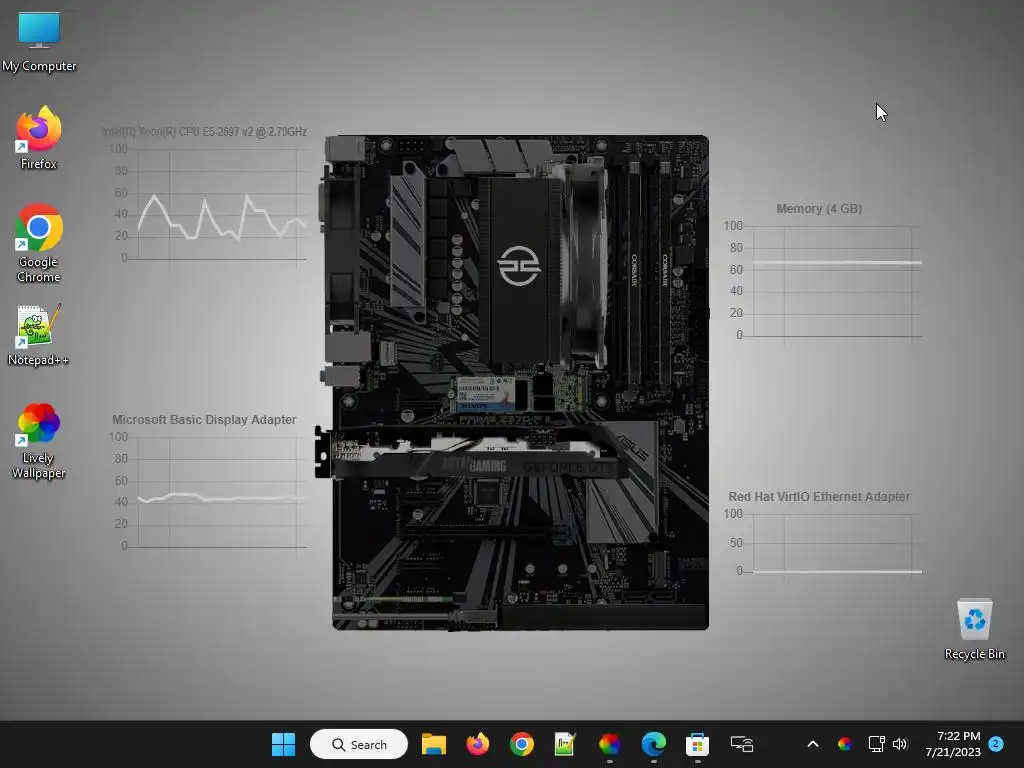Open the Windows Start menu
1024x768 pixels.
(x=283, y=744)
